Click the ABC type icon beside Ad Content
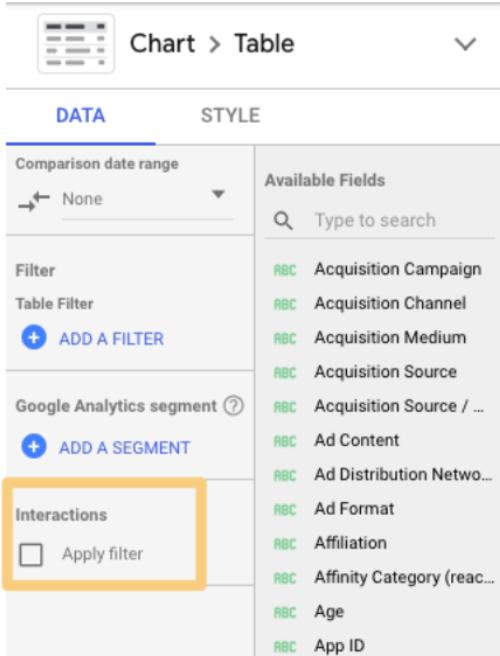This screenshot has height=656, width=500. [x=285, y=442]
